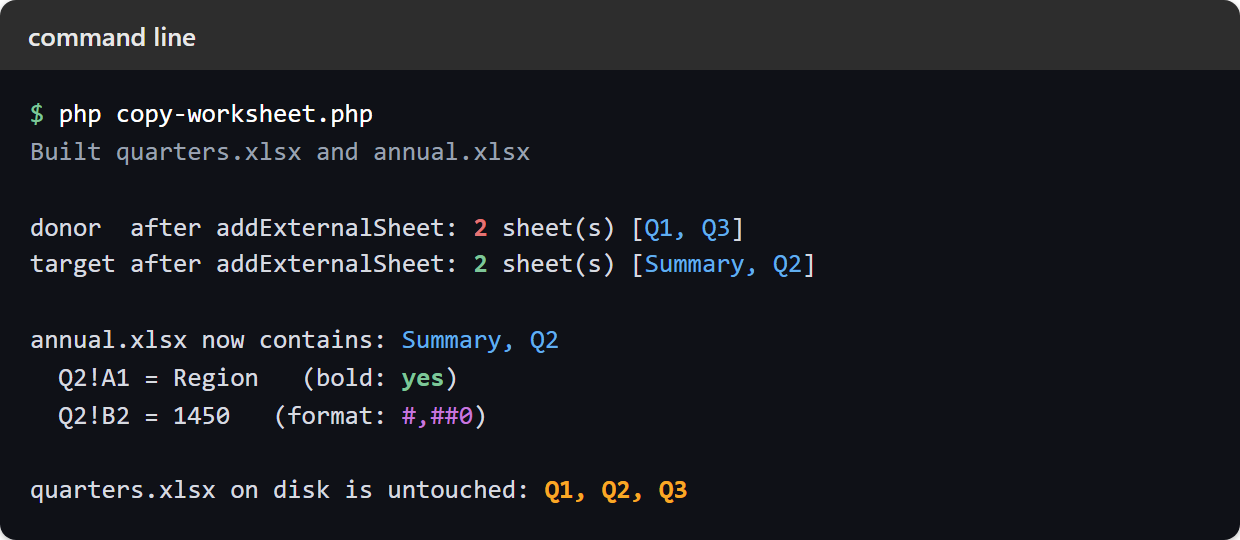Click the "Built quarters.xlsx and annual.xlsx" line
The height and width of the screenshot is (540, 1240).
280,152
